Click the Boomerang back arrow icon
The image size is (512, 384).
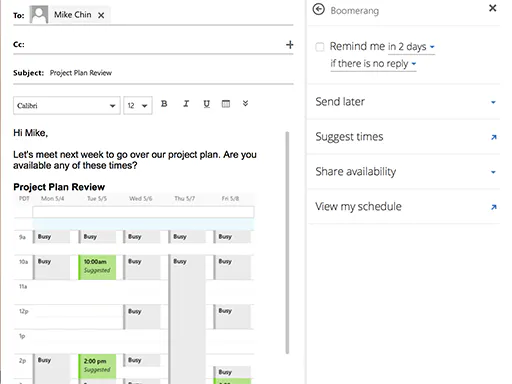coord(319,10)
